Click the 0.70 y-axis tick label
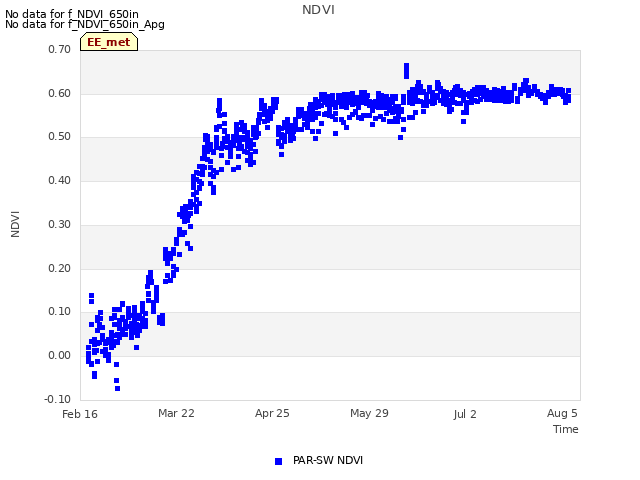The height and width of the screenshot is (480, 640). pos(60,49)
